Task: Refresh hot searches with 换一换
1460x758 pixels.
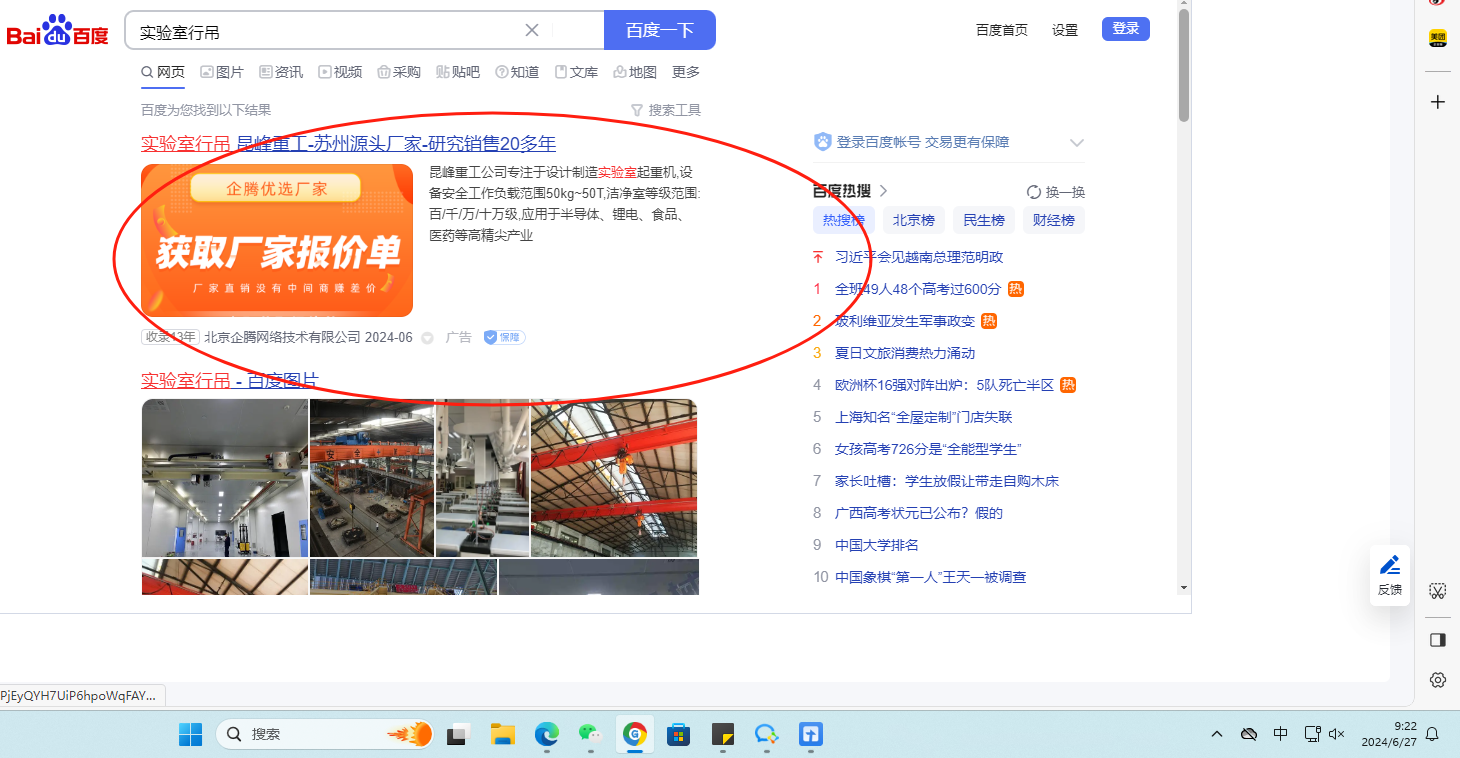Action: pyautogui.click(x=1056, y=192)
